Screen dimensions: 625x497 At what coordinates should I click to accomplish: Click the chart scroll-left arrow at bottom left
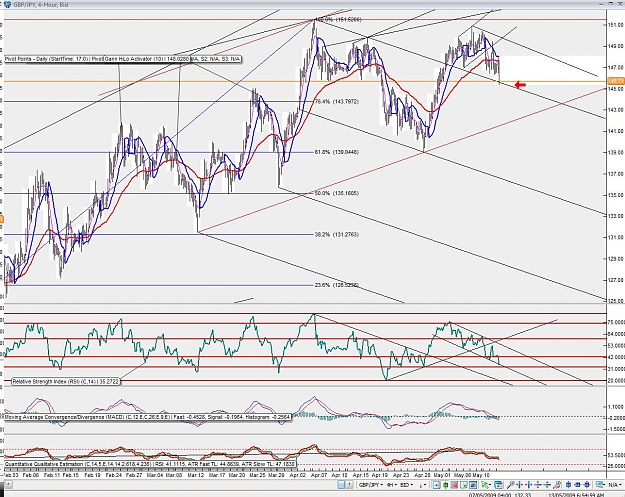8,485
